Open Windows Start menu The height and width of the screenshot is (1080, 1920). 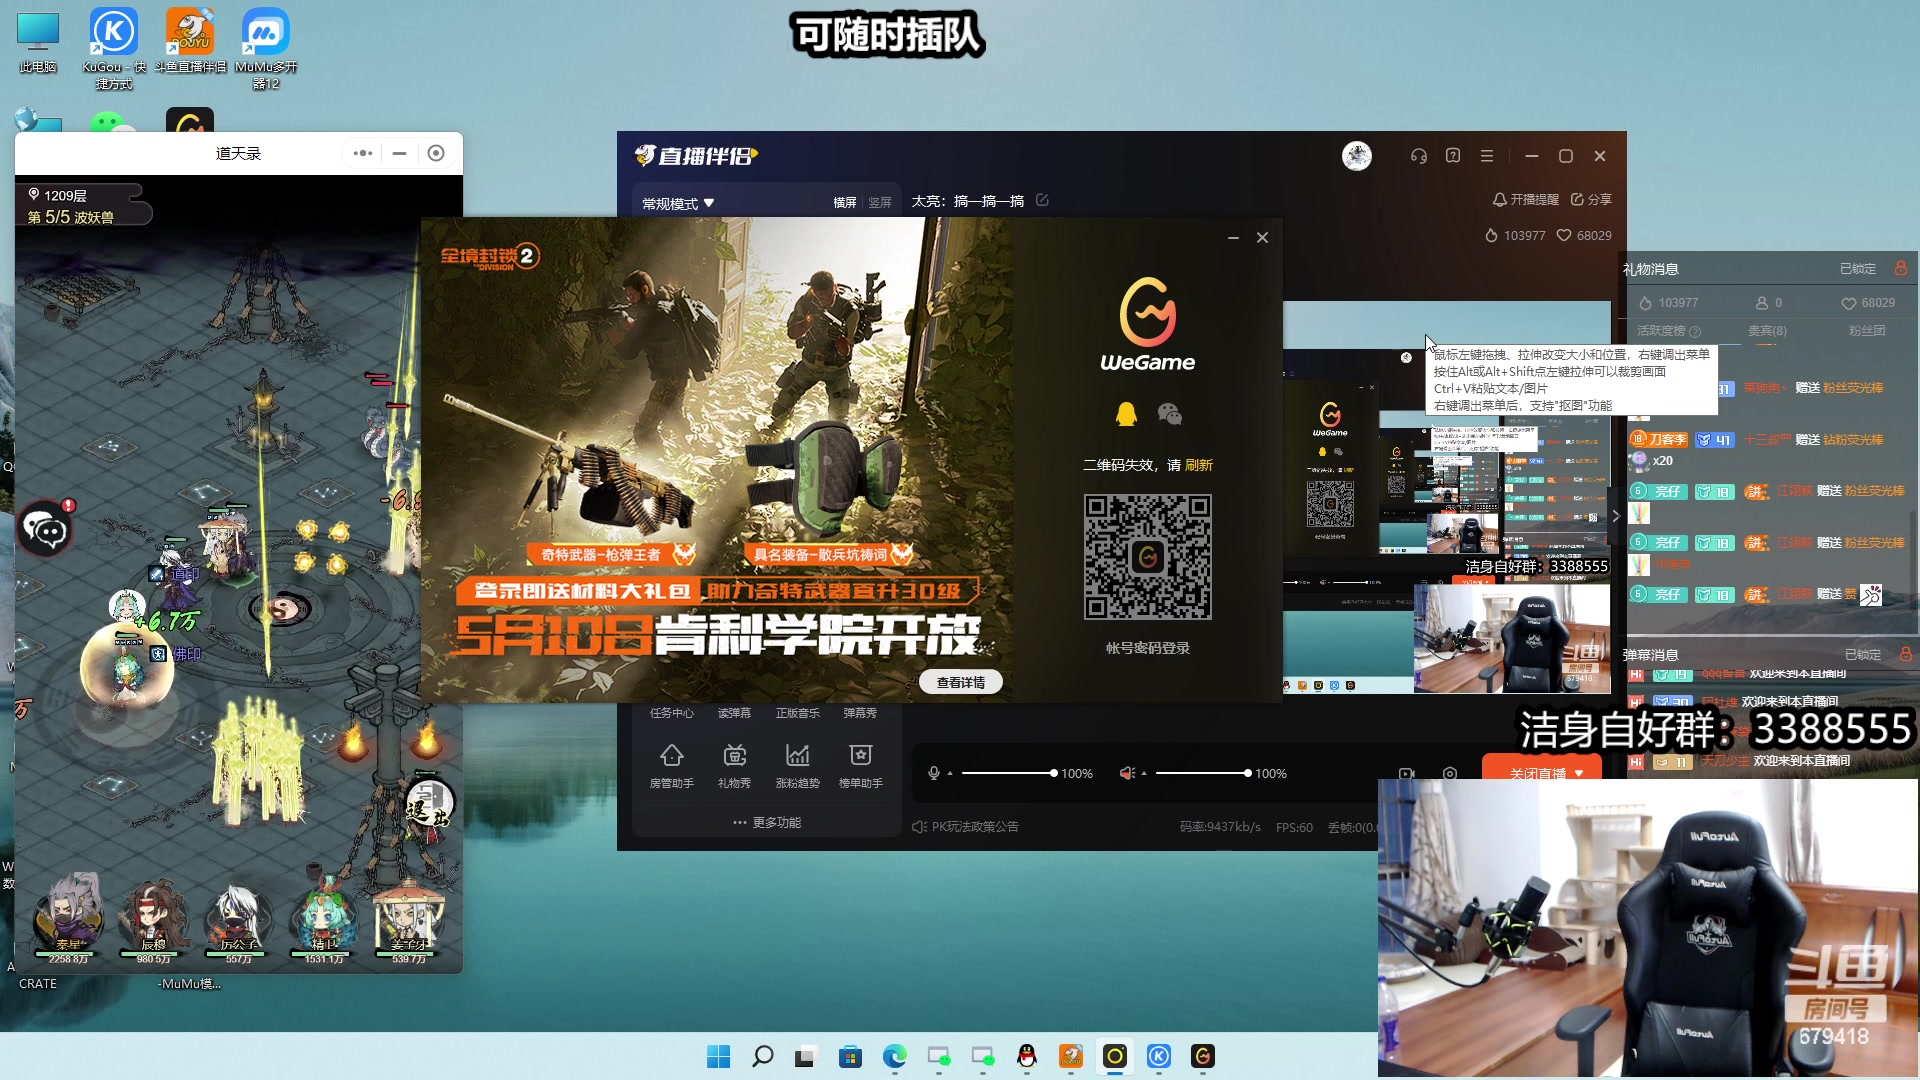click(718, 1056)
